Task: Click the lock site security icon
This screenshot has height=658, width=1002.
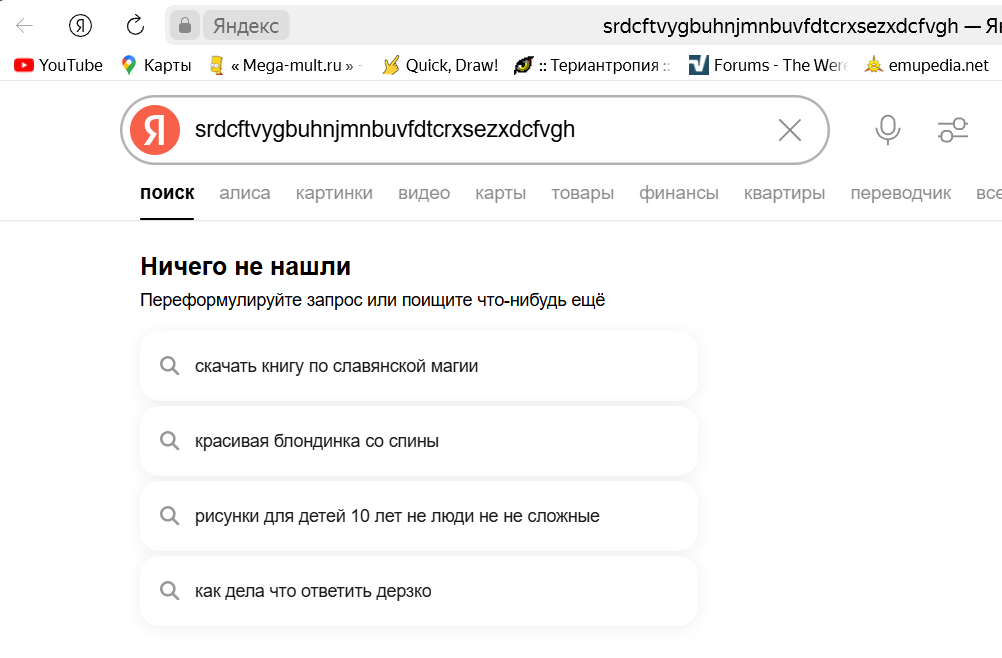Action: click(x=184, y=26)
